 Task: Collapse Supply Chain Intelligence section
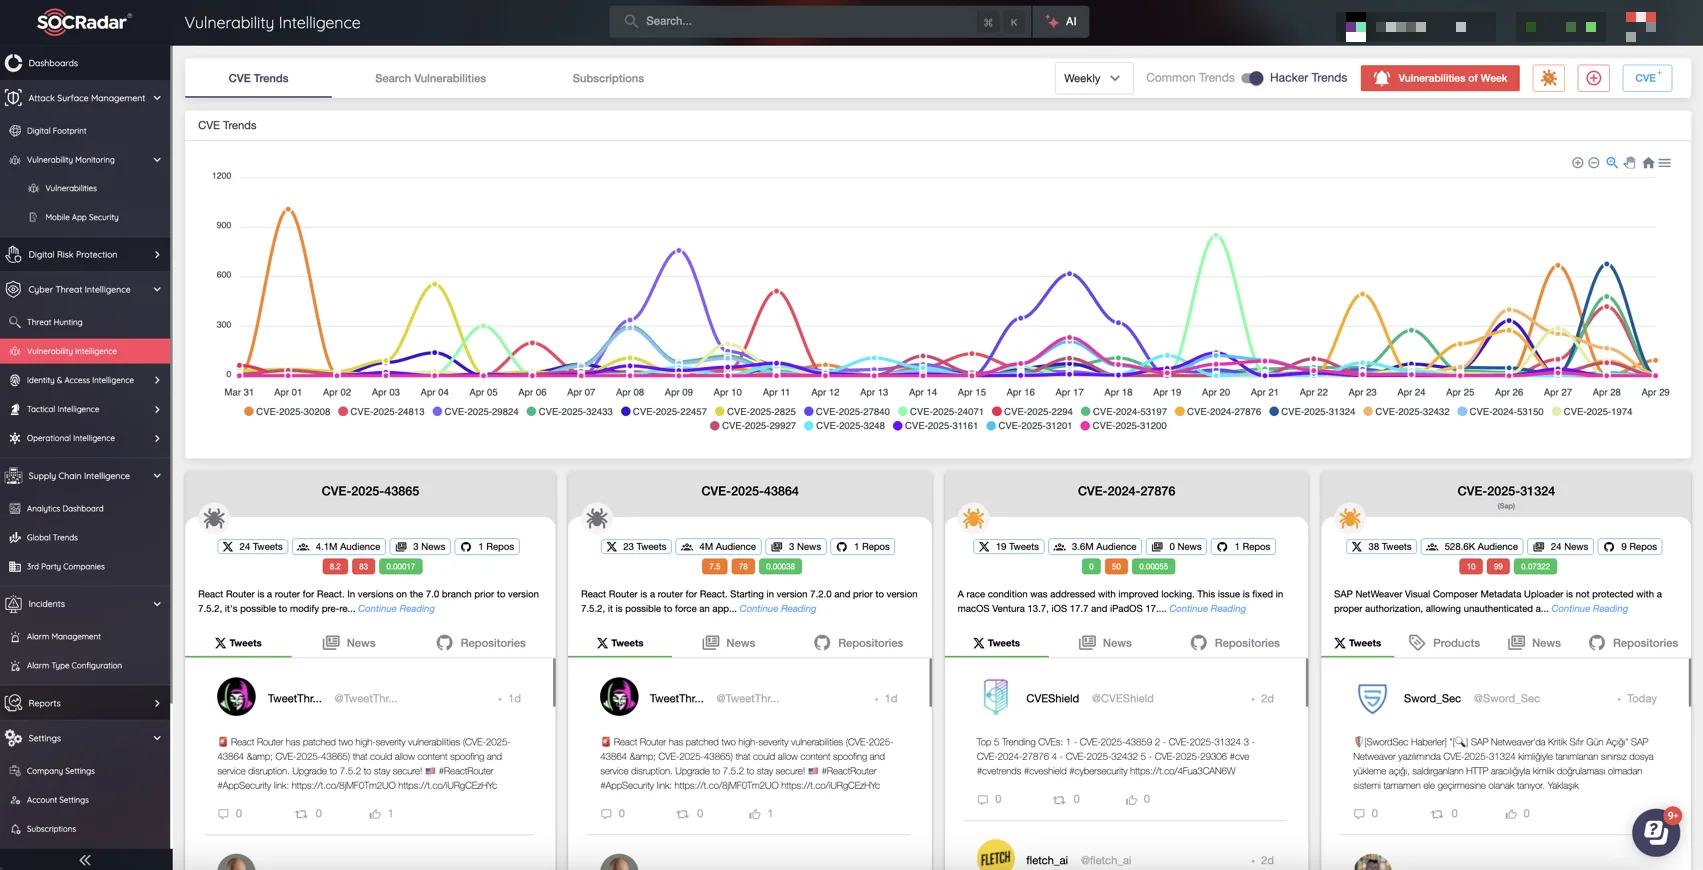coord(85,476)
